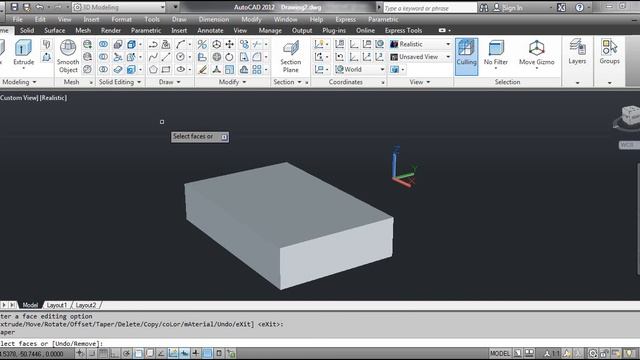
Task: Expand the Solid Editing panel
Action: [x=120, y=82]
